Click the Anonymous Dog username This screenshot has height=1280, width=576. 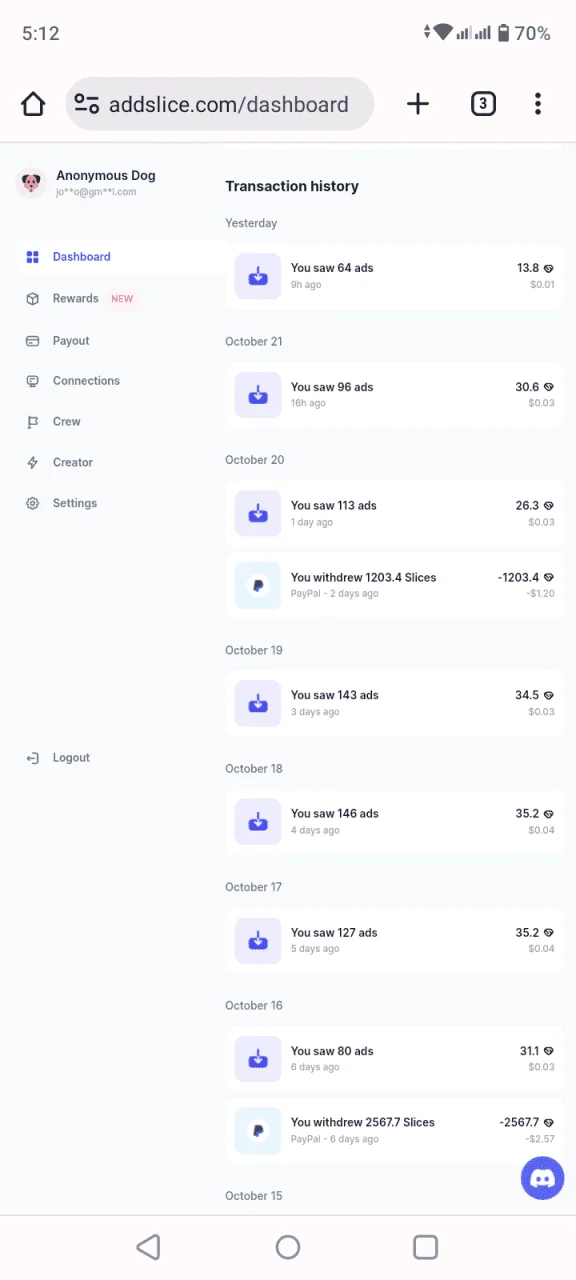(106, 175)
